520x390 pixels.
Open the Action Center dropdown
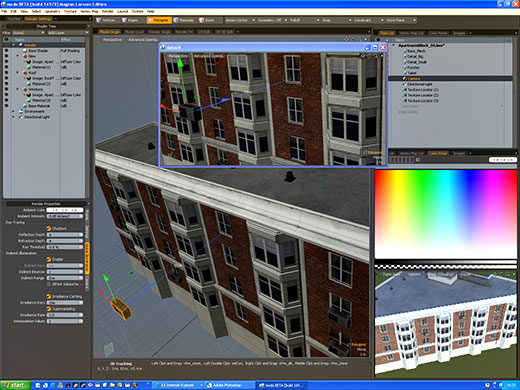pos(240,20)
